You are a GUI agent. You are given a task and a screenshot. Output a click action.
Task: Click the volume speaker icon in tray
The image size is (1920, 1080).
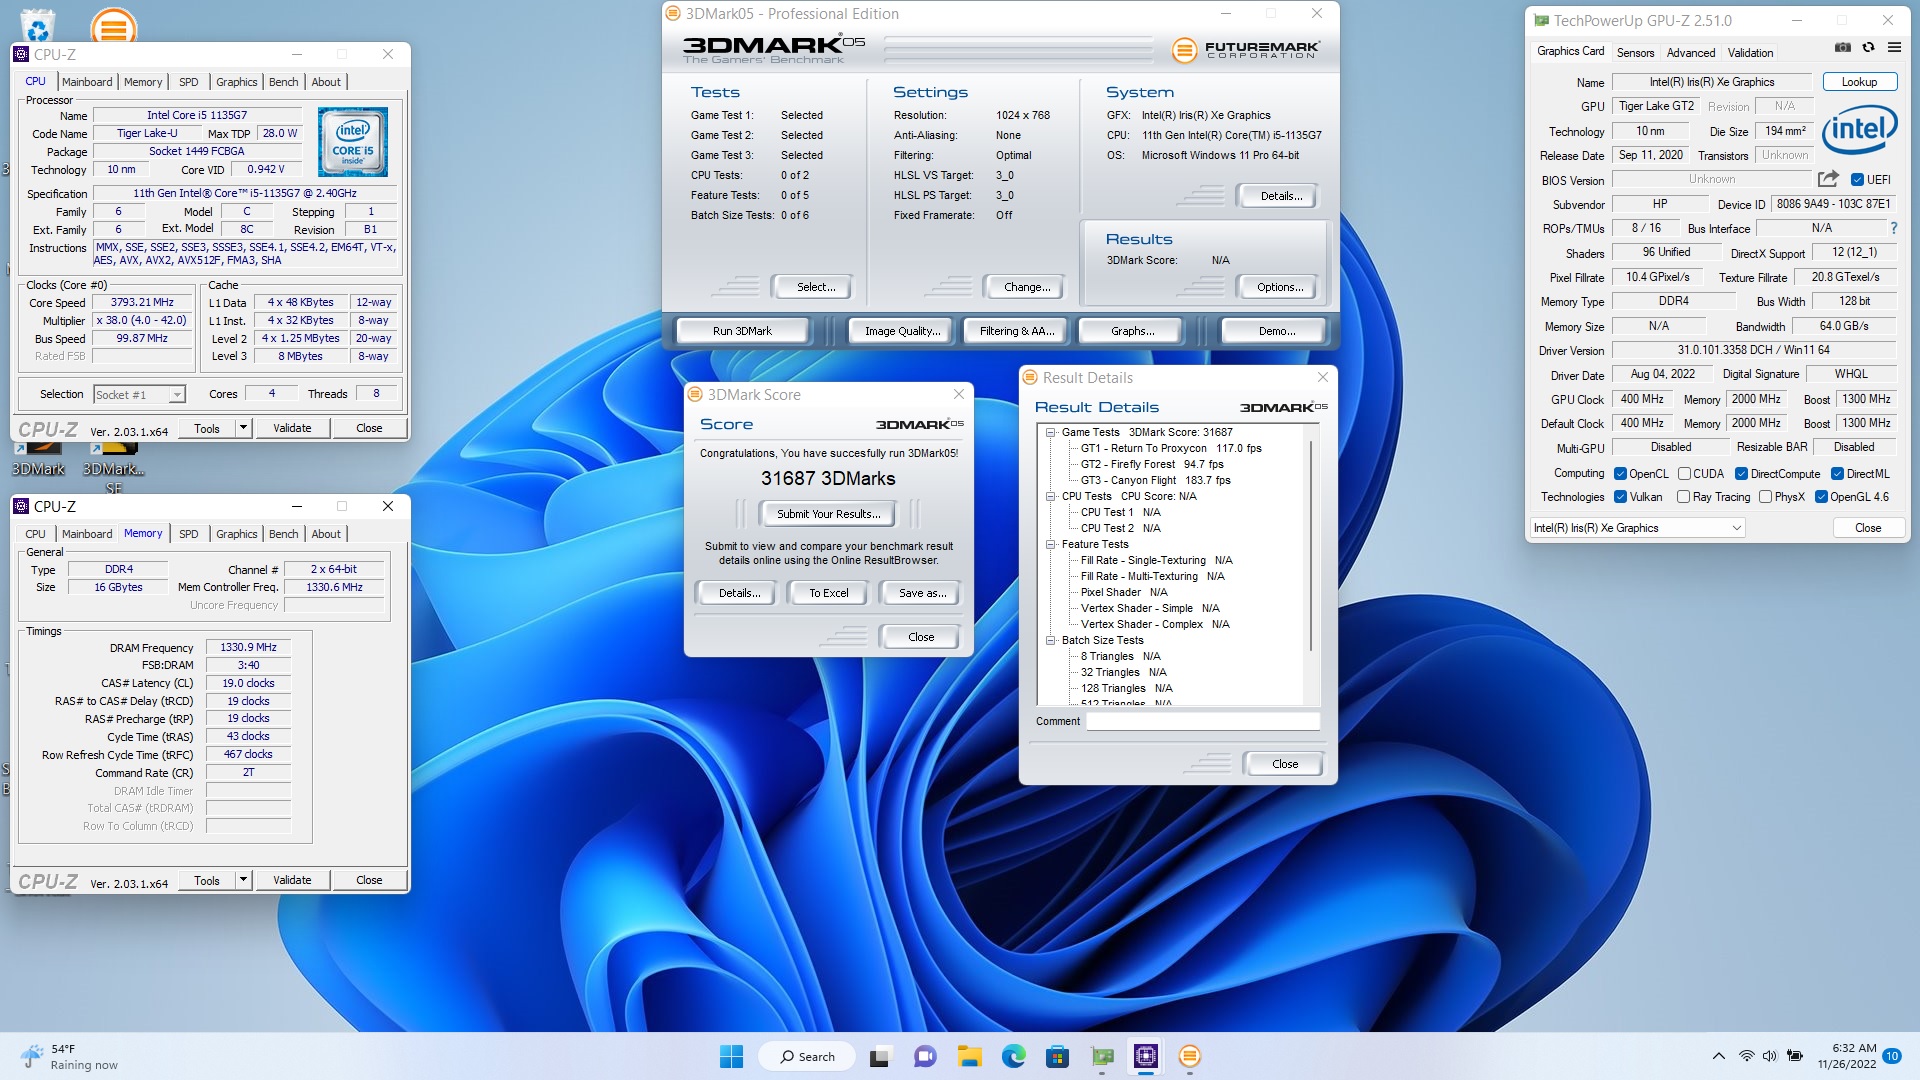[1770, 1056]
